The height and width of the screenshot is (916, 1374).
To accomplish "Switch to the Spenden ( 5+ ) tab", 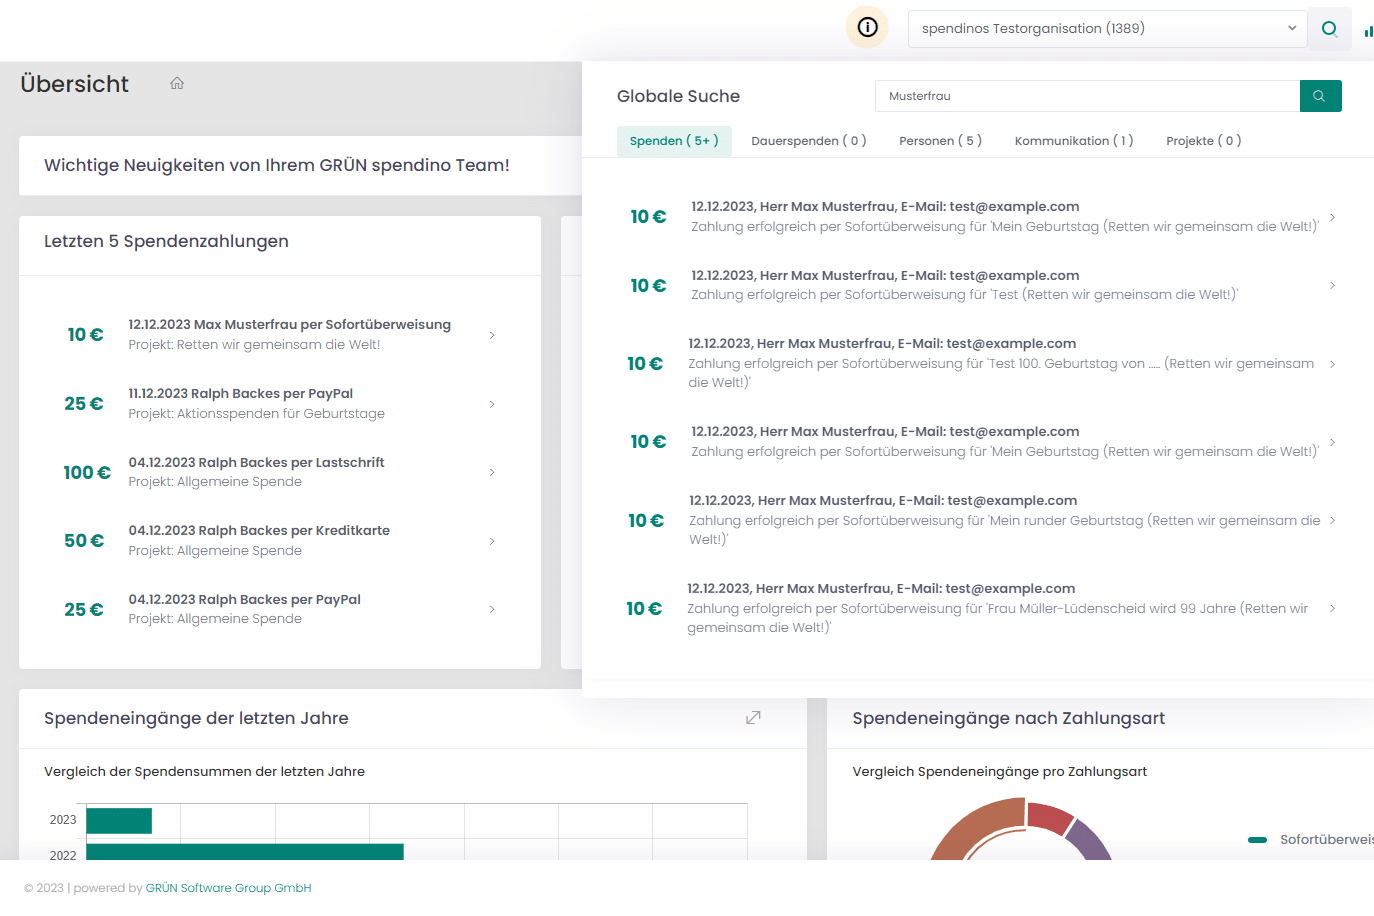I will [674, 141].
